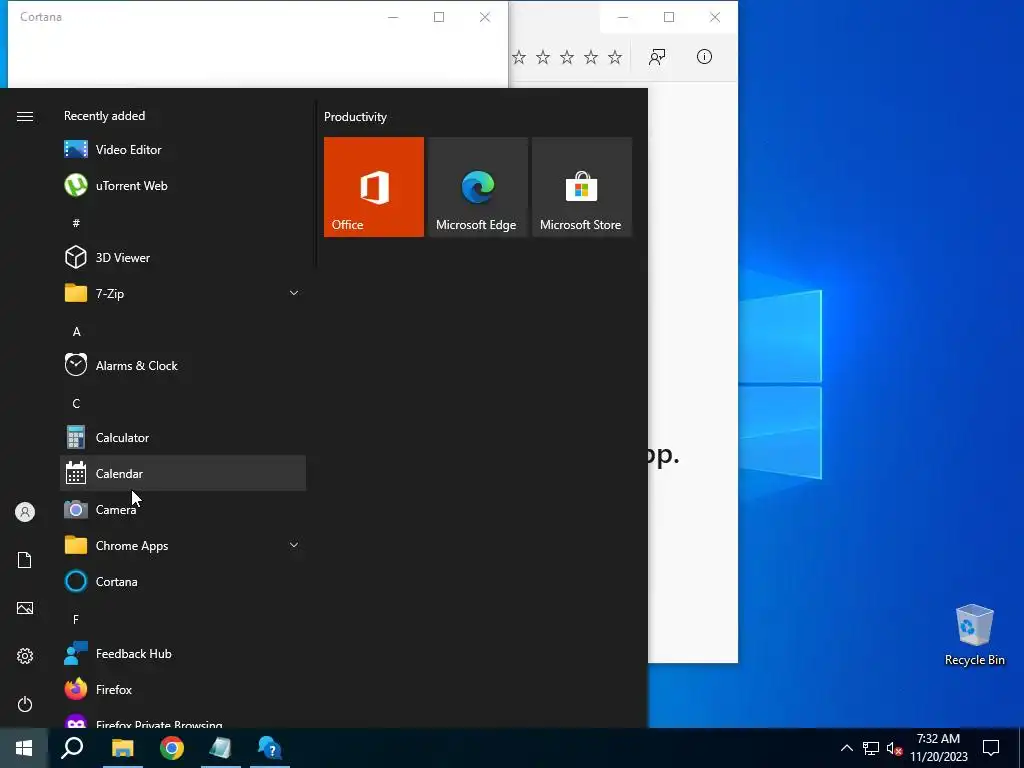Open Video Editor from Recently added

tap(183, 150)
